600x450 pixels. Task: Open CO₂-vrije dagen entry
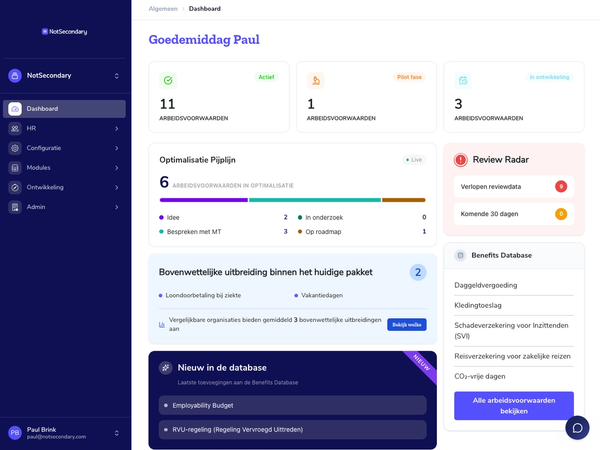(x=514, y=376)
